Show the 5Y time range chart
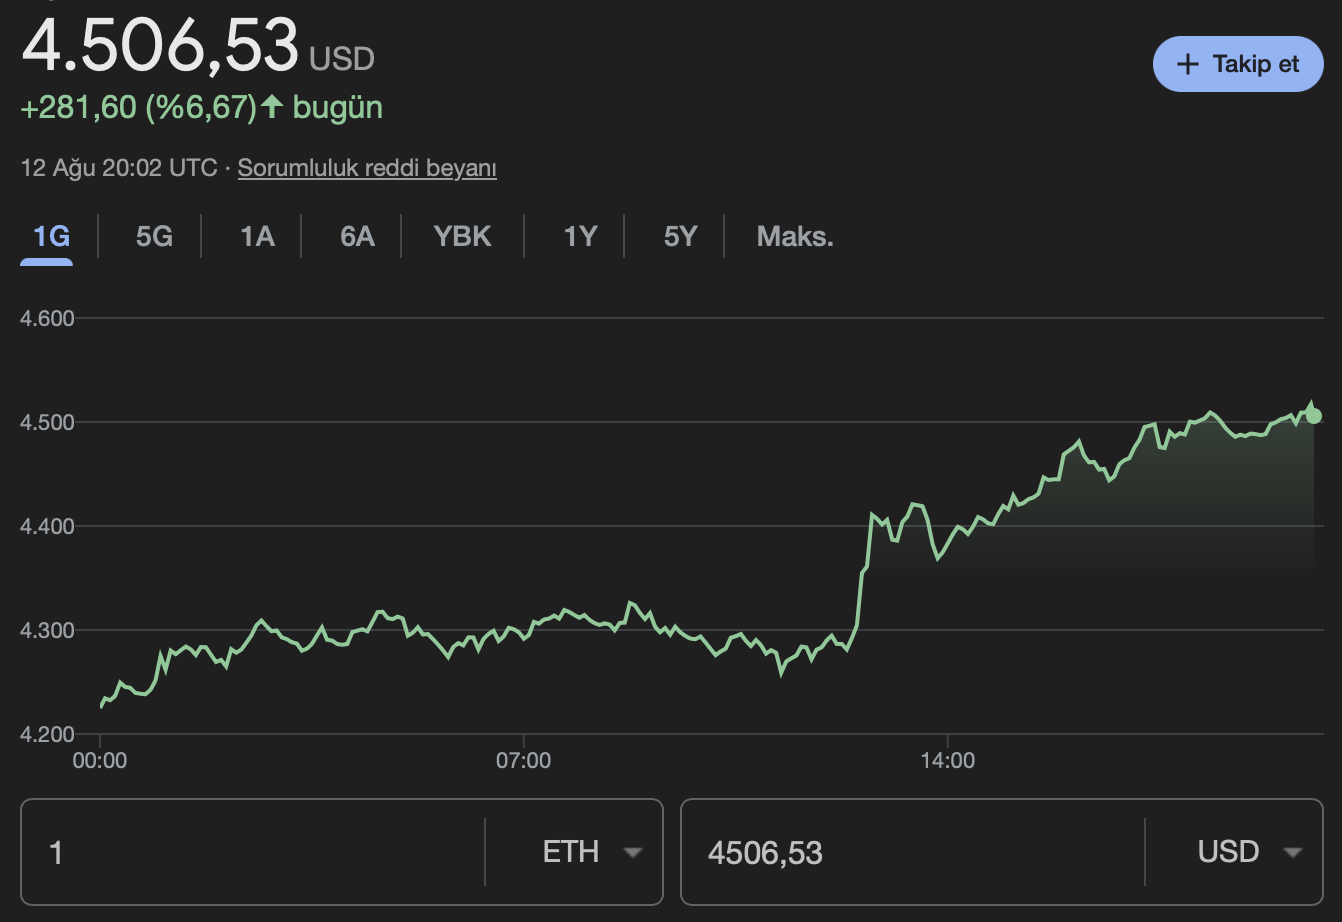This screenshot has height=922, width=1342. pos(680,236)
